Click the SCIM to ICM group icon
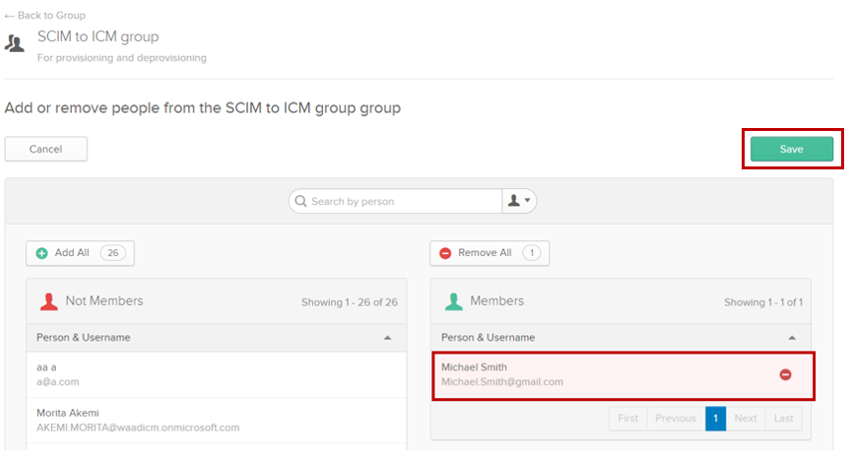Viewport: 854px width, 457px height. pyautogui.click(x=15, y=43)
